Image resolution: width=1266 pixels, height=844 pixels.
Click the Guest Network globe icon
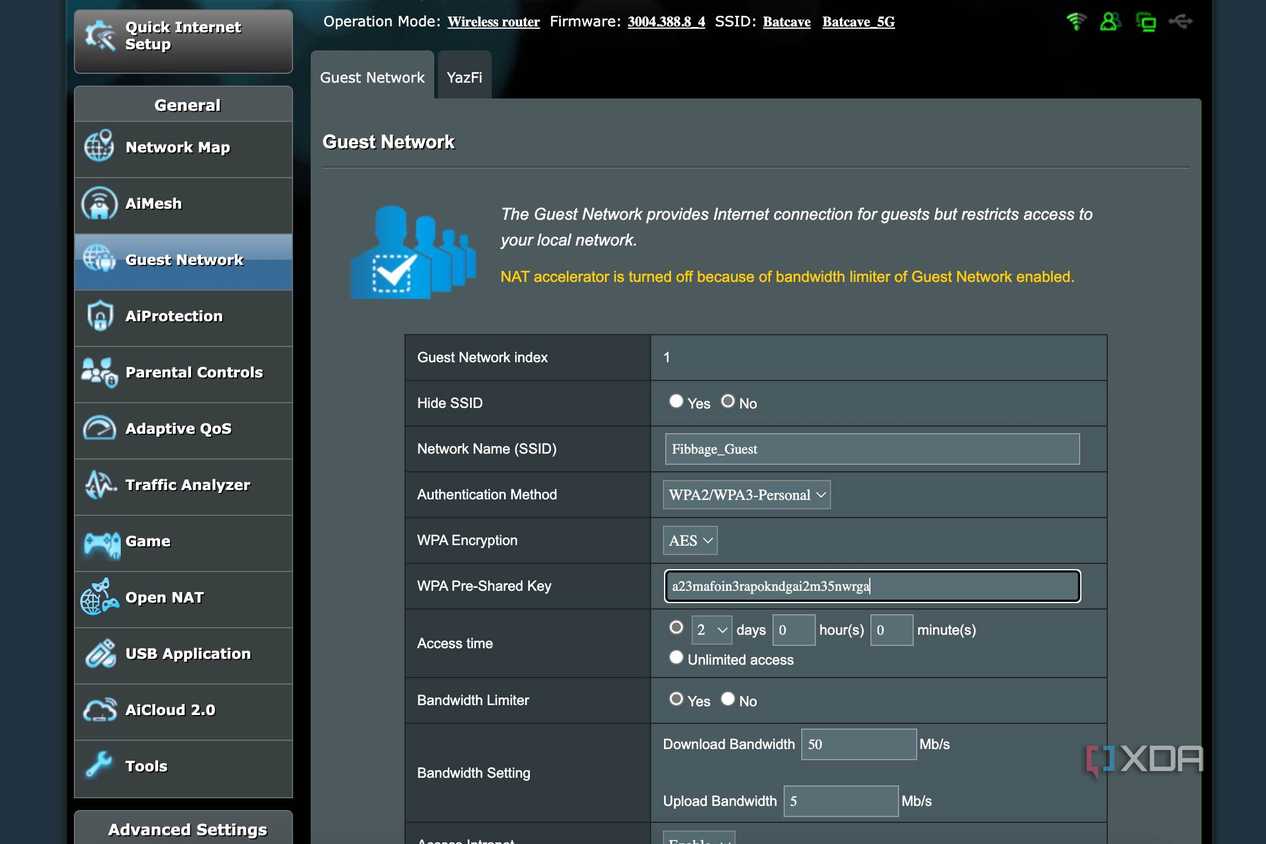coord(99,259)
